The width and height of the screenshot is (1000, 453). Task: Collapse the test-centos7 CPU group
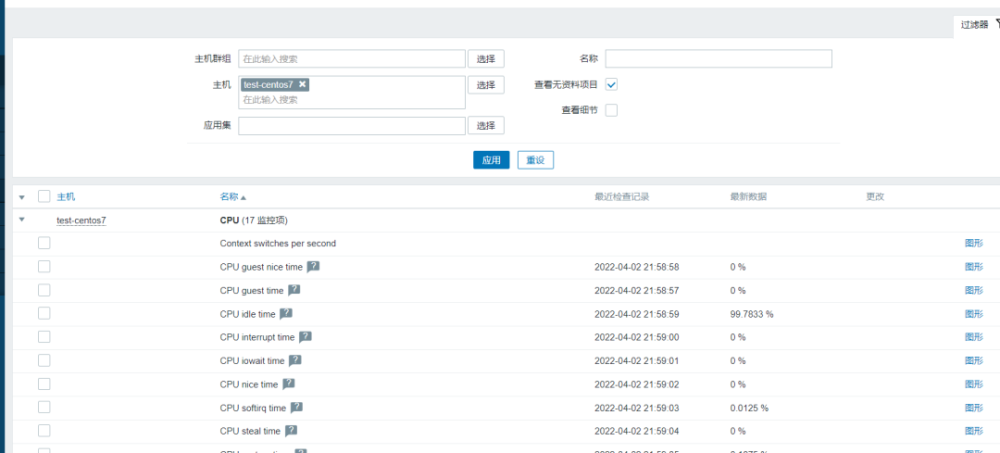tap(22, 220)
